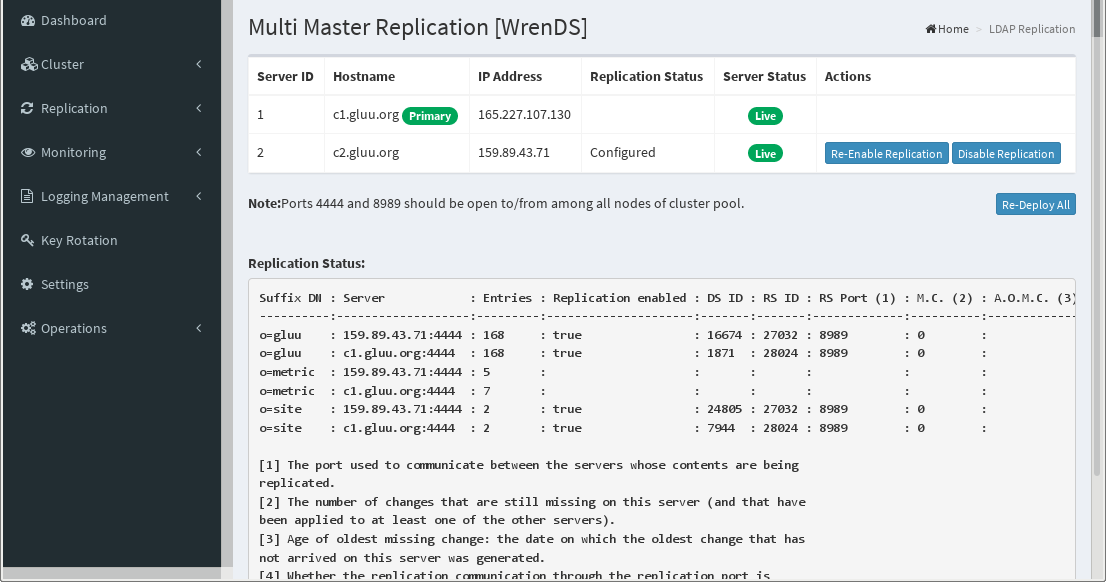The width and height of the screenshot is (1106, 582).
Task: Click the Monitoring eye icon
Action: pyautogui.click(x=28, y=152)
